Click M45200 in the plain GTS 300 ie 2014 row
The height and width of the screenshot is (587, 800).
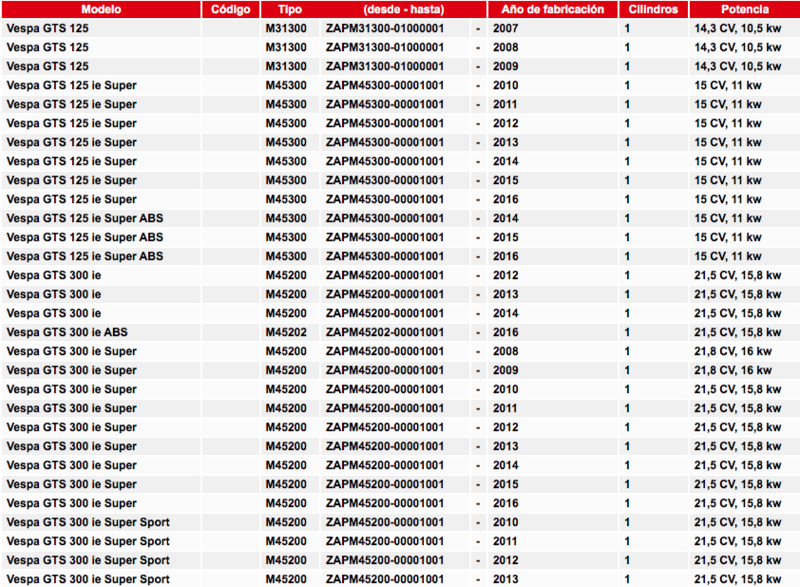point(286,313)
